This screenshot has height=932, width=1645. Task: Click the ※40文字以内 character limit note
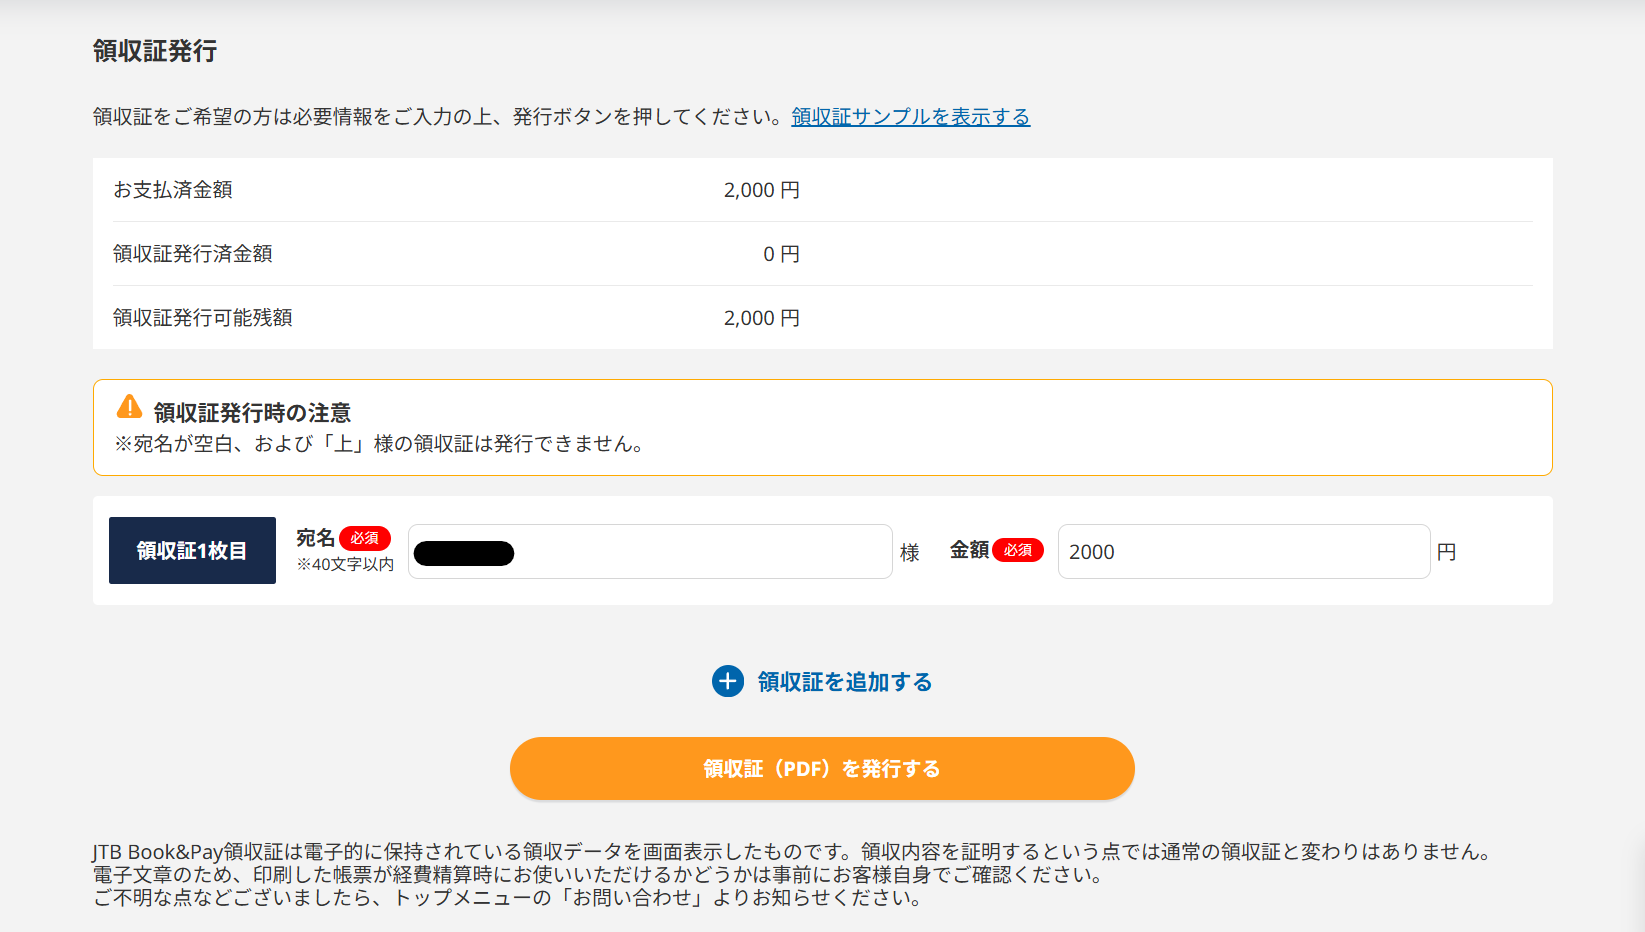[345, 565]
